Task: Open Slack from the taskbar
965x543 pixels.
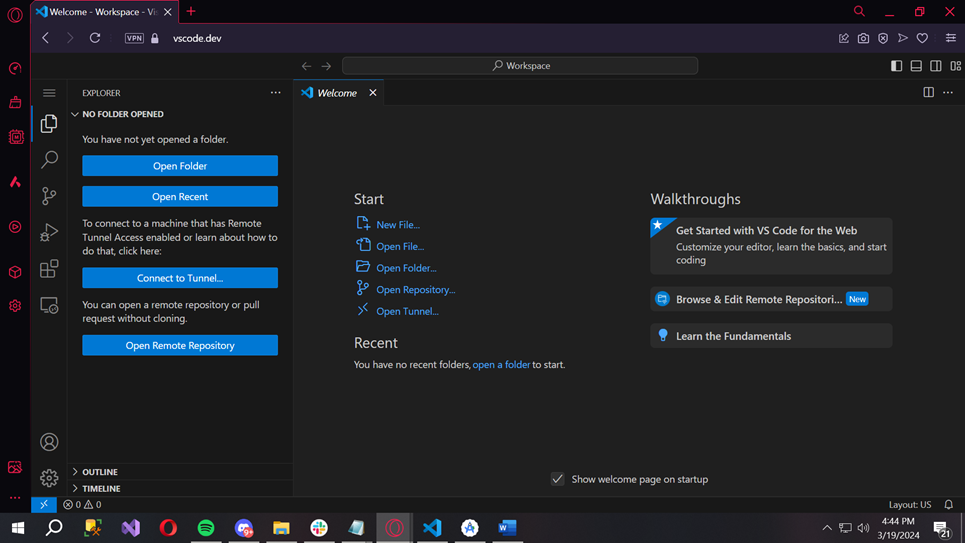Action: coord(319,528)
